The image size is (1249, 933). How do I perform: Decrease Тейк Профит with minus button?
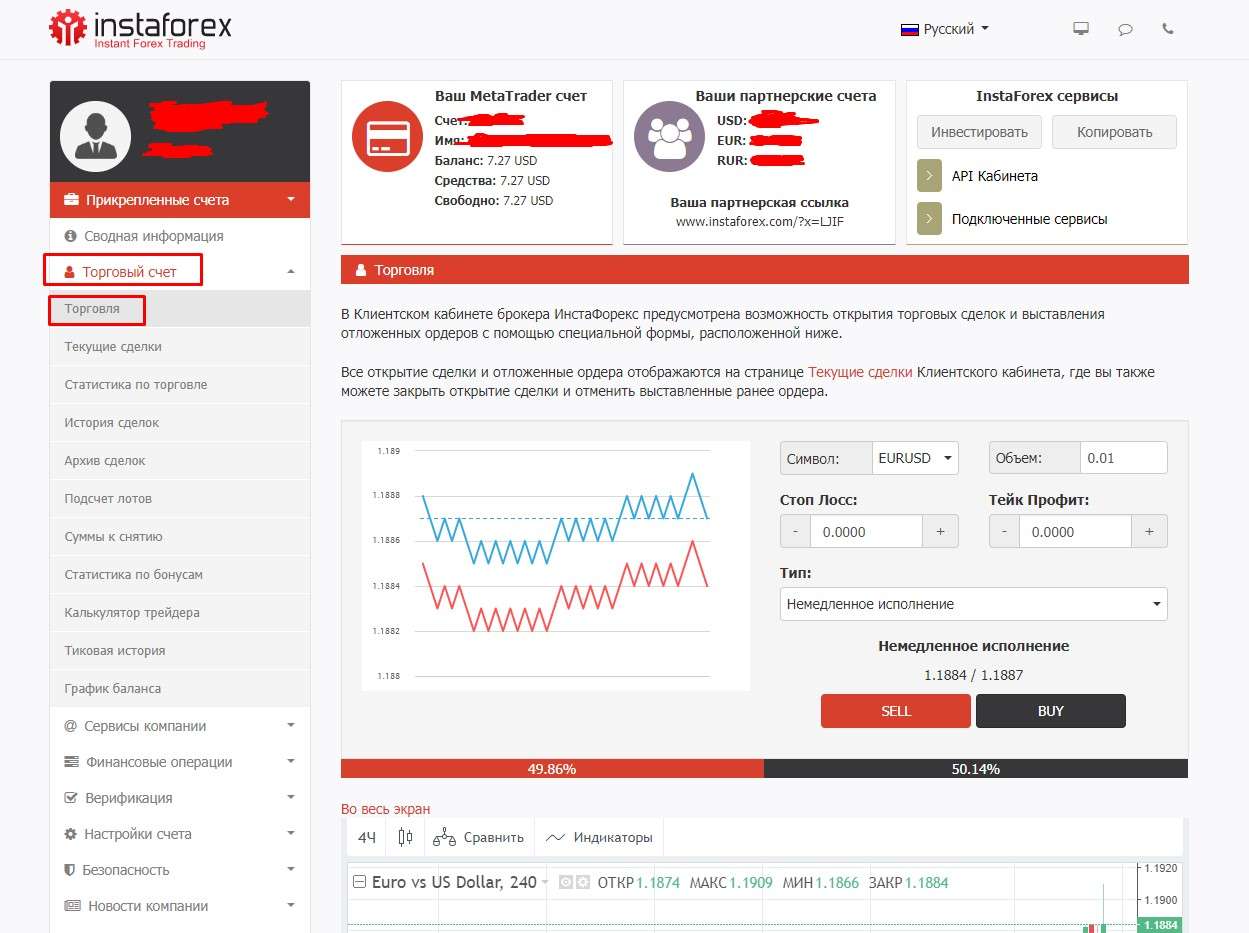(x=1004, y=532)
